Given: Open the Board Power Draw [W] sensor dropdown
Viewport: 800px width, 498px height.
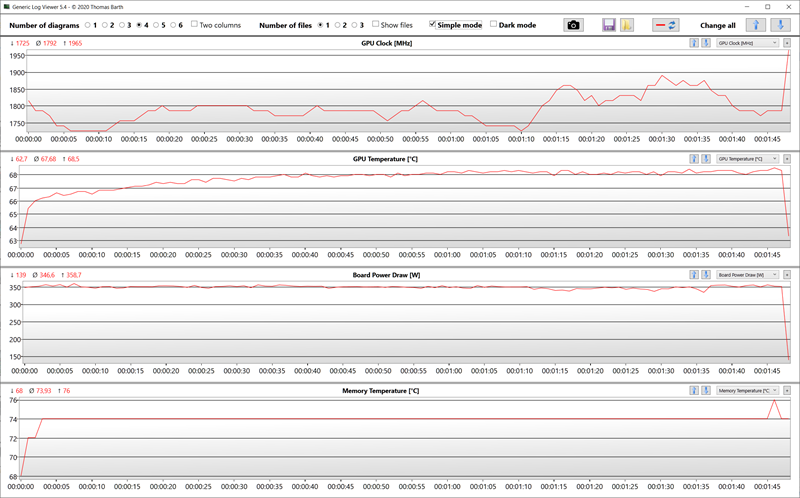Looking at the screenshot, I should (747, 275).
